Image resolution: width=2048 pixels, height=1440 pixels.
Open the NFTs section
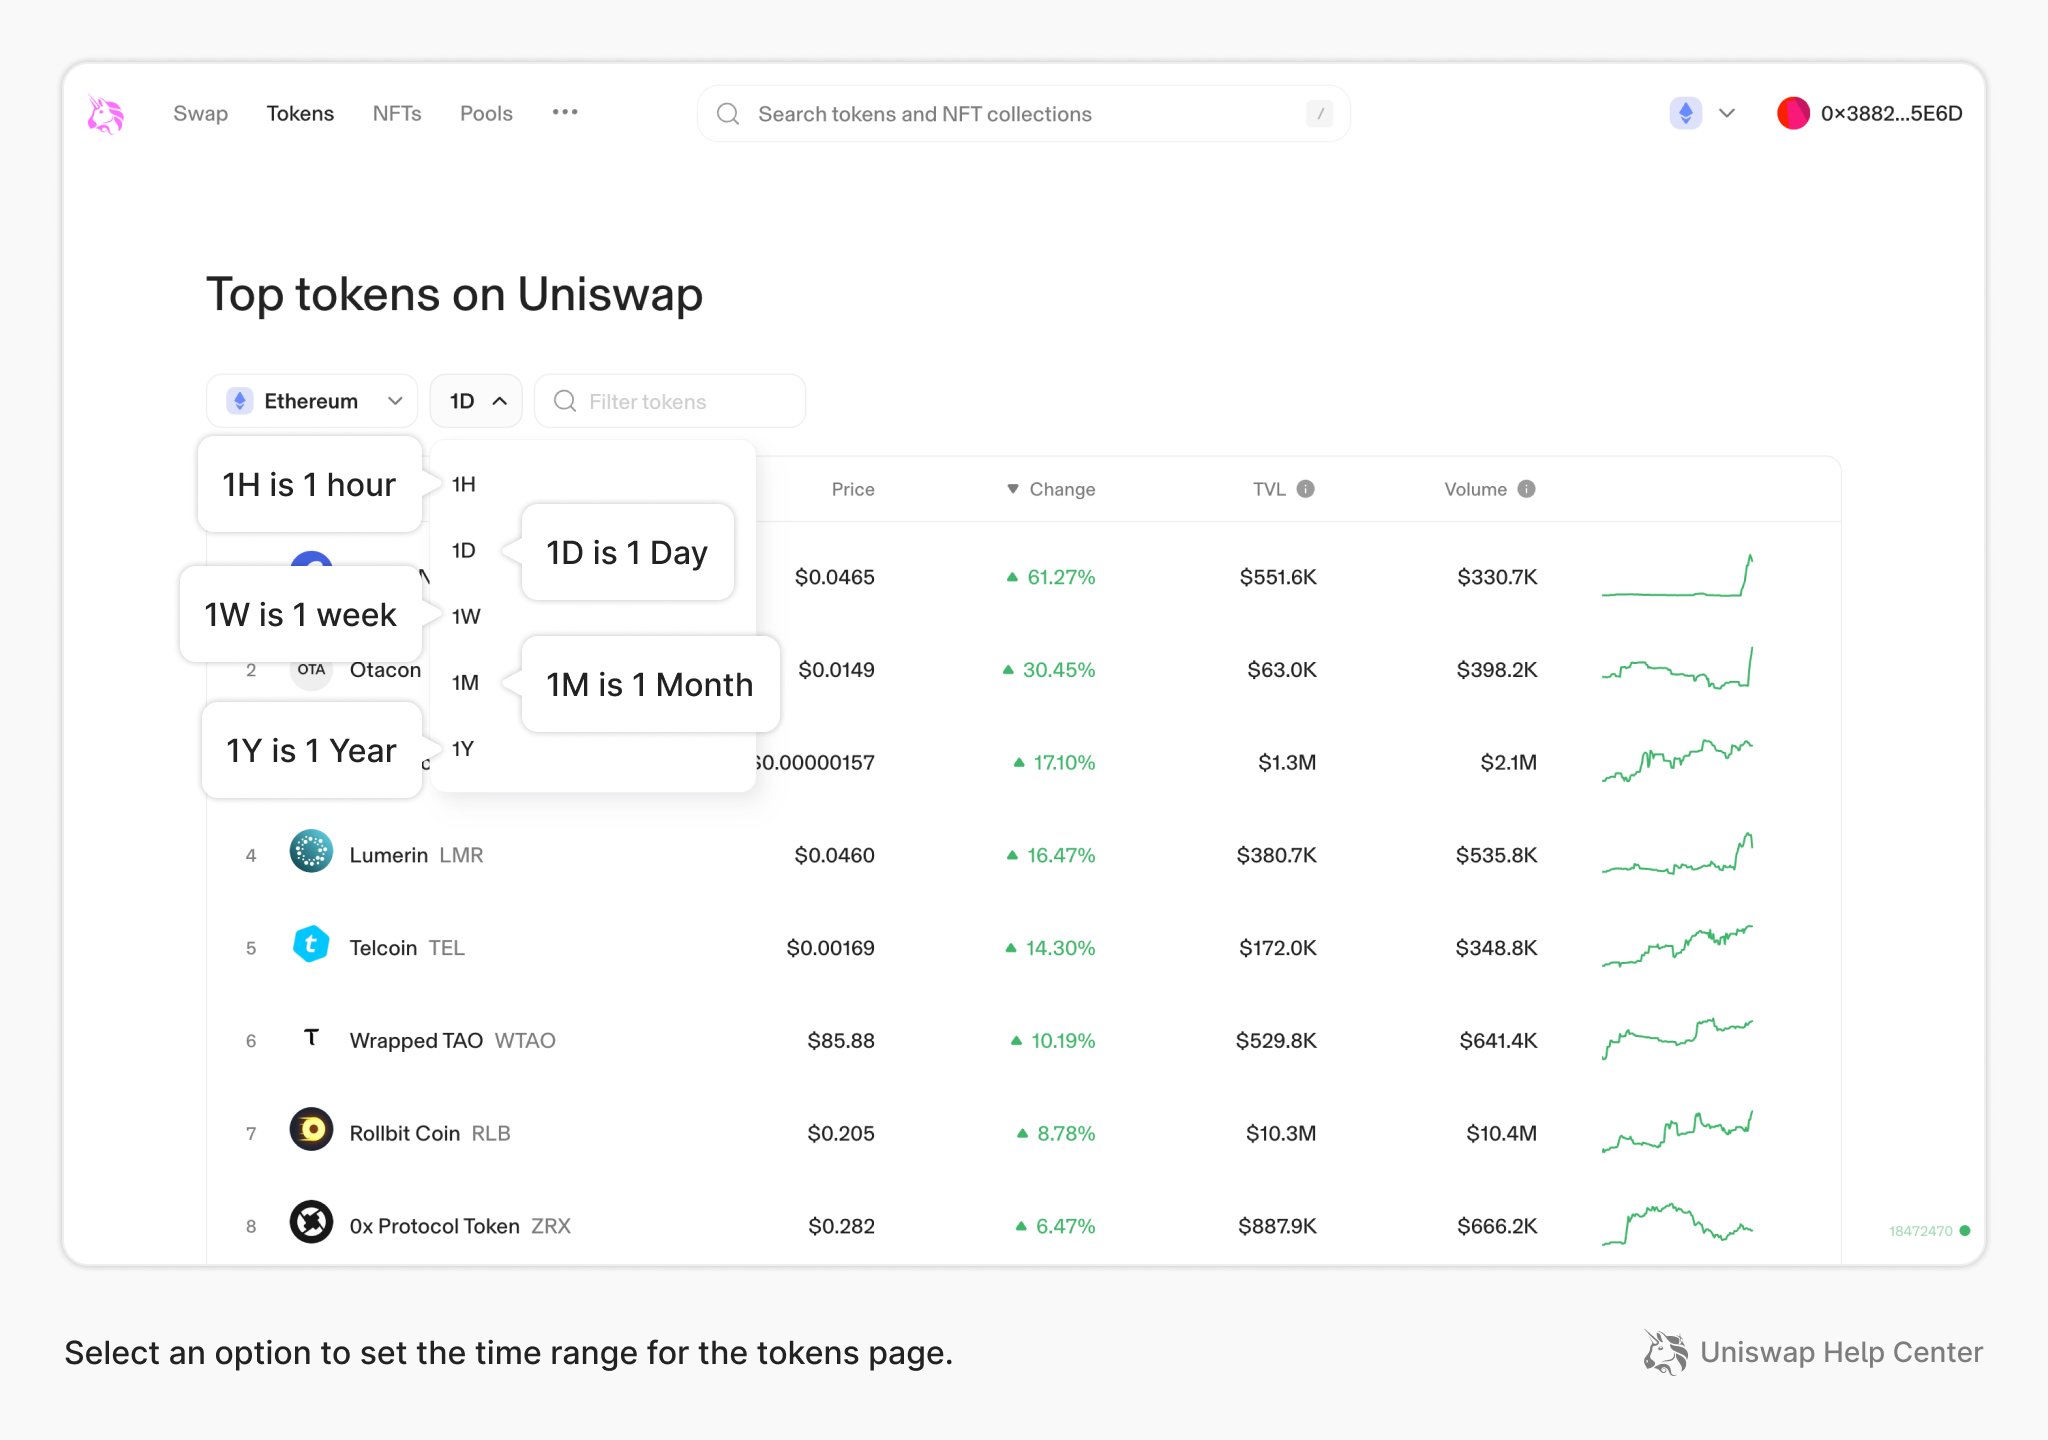point(397,114)
